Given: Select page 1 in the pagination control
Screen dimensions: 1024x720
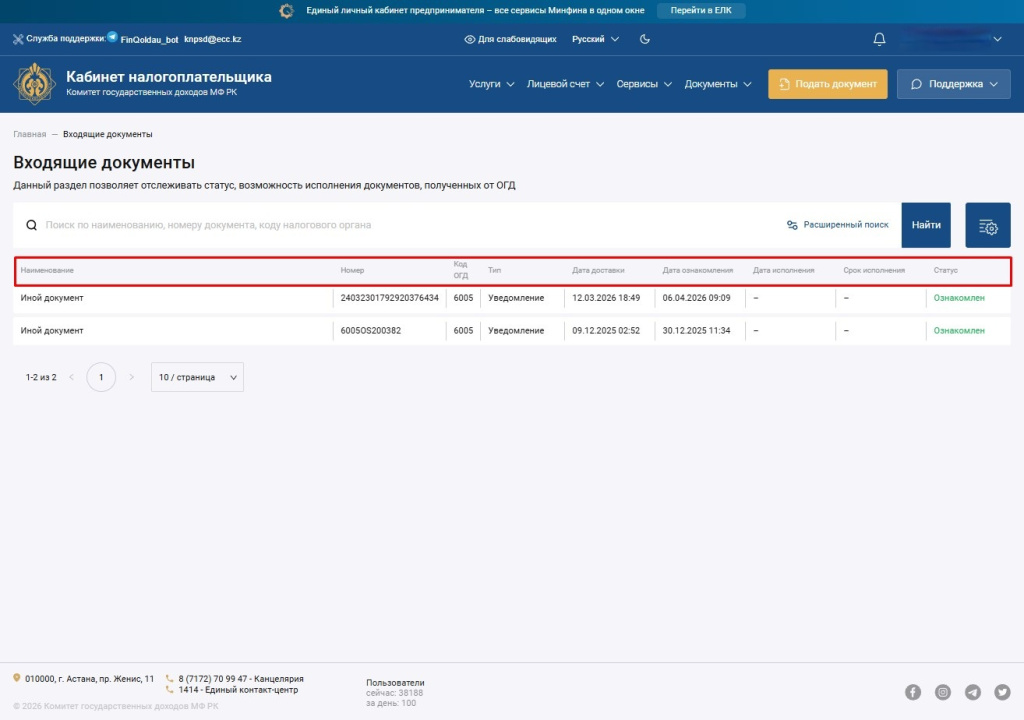Looking at the screenshot, I should (x=101, y=377).
